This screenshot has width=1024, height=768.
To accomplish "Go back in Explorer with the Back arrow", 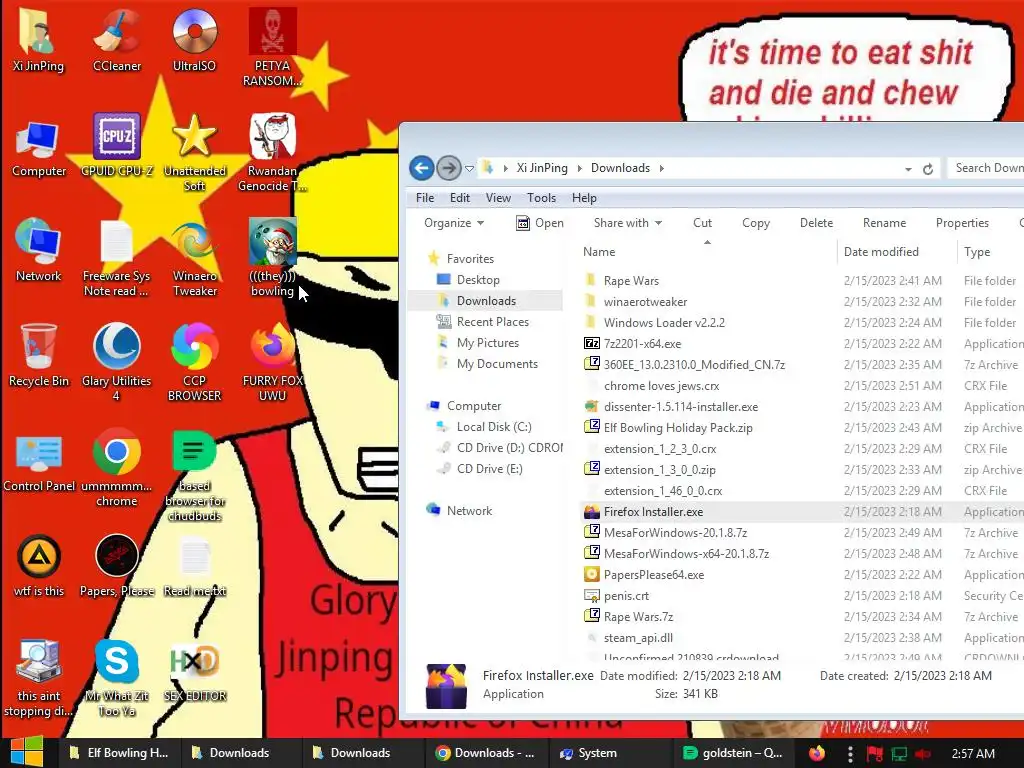I will pos(422,168).
